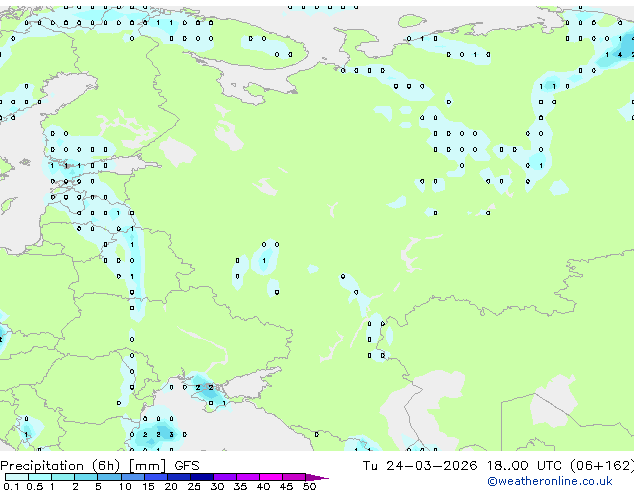
Task: Click the "4" precipitation value on map
Action: tap(620, 55)
